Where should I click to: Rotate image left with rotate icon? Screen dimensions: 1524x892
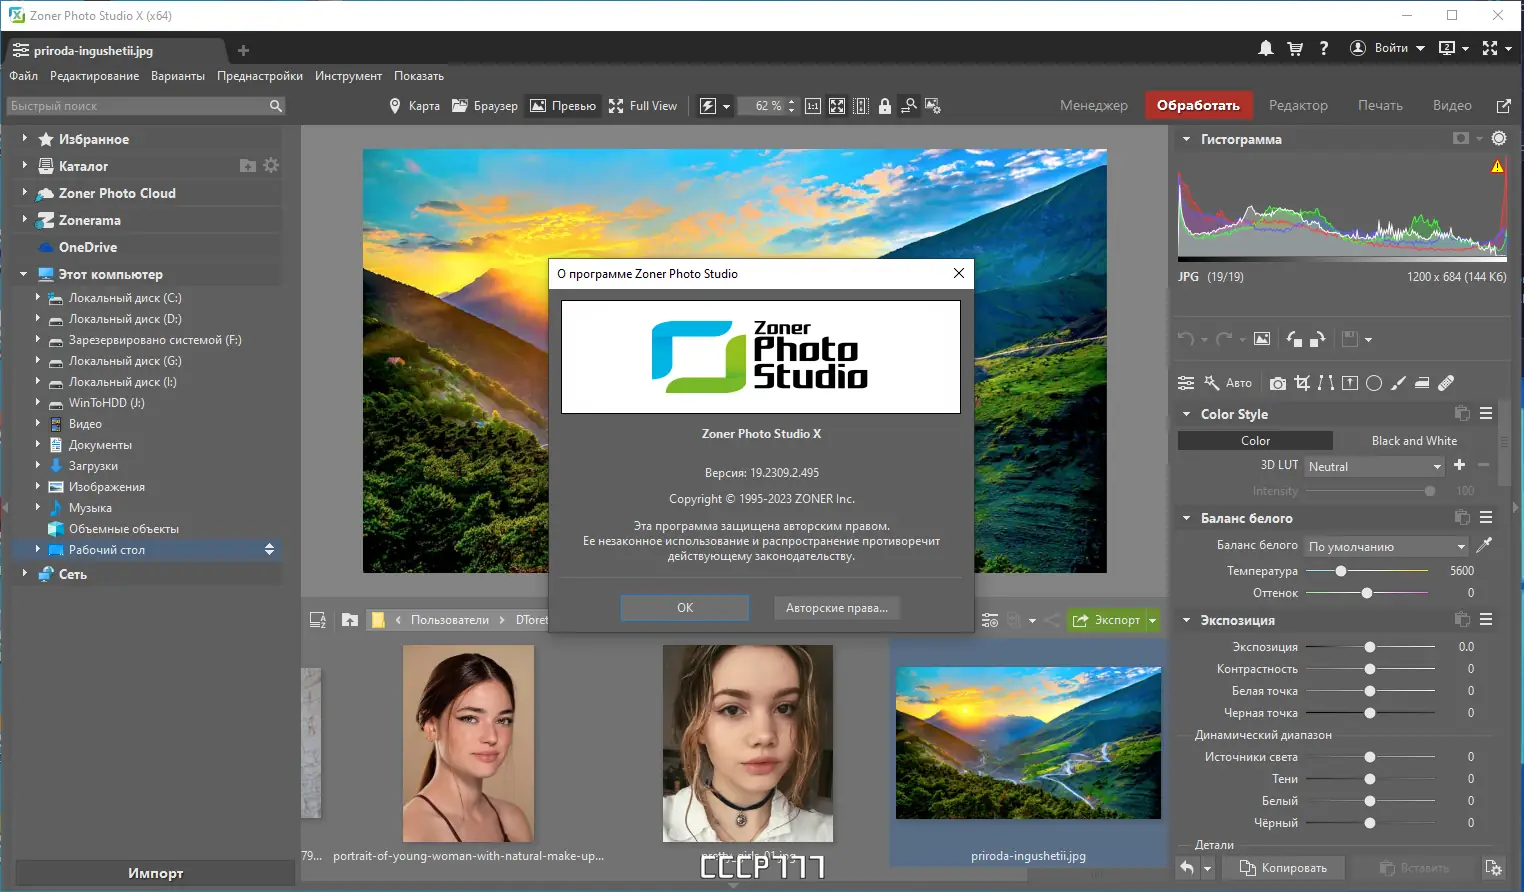(1294, 339)
